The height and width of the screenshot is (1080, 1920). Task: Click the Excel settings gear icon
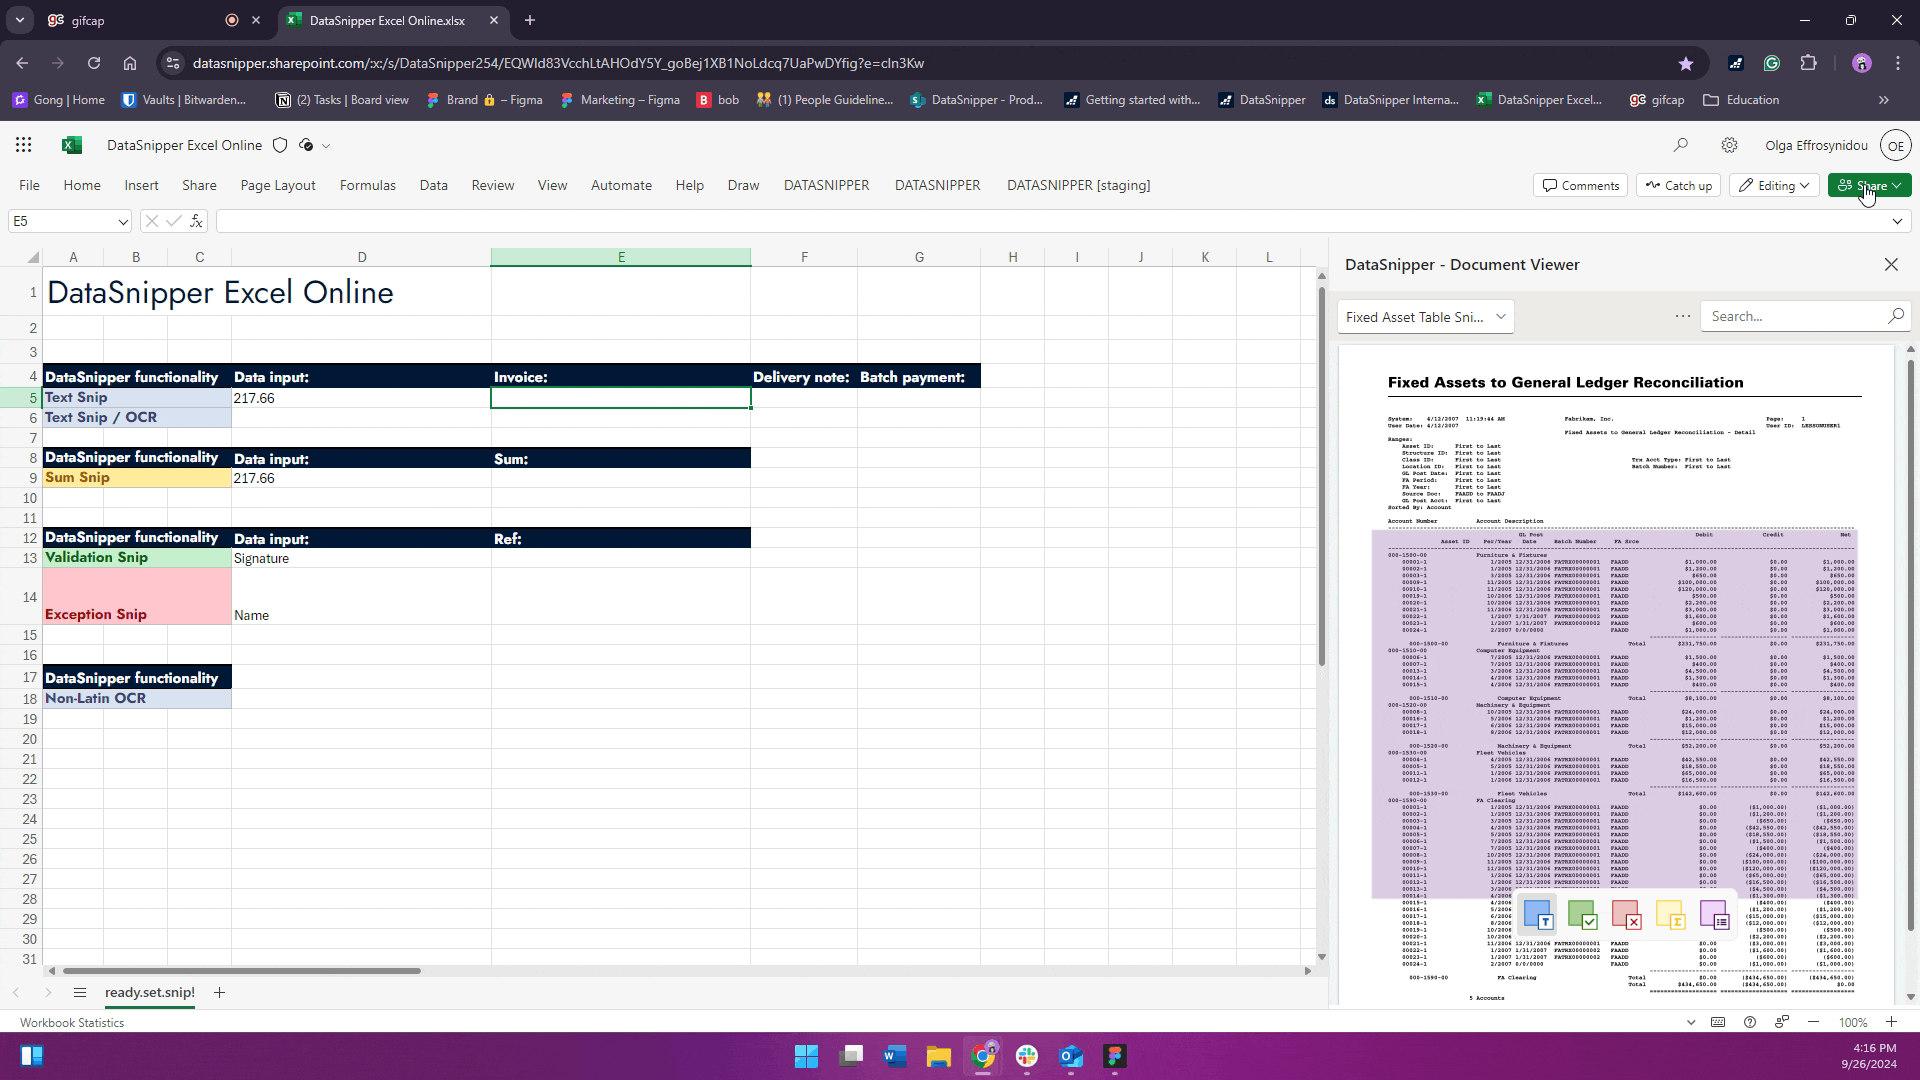pyautogui.click(x=1729, y=145)
